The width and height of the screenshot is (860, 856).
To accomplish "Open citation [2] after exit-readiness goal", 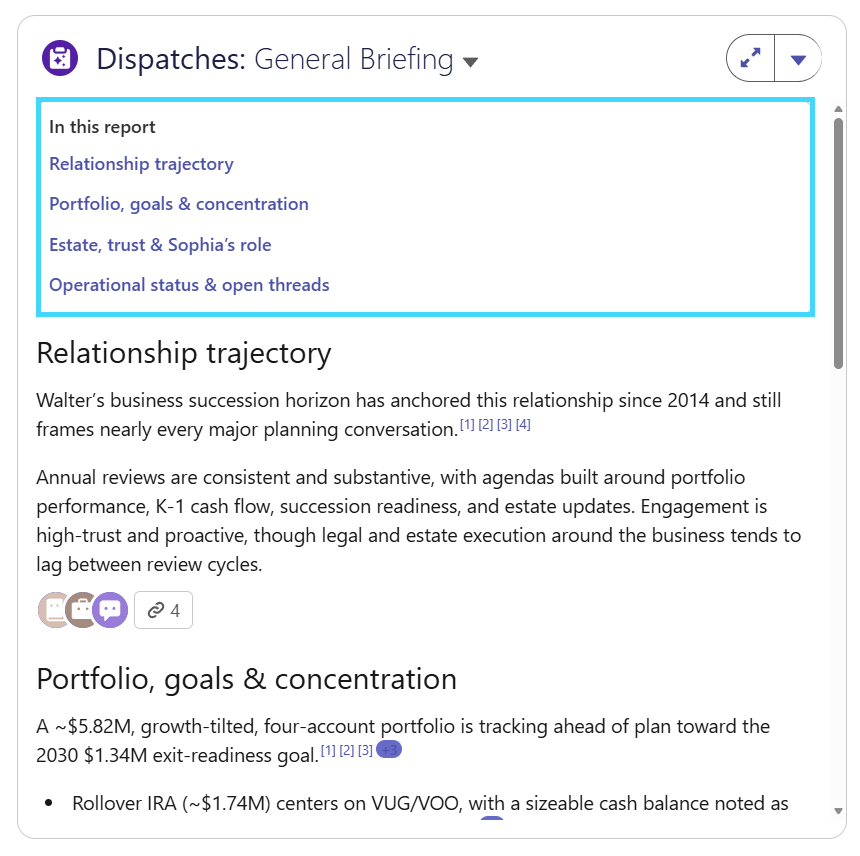I will pos(347,750).
